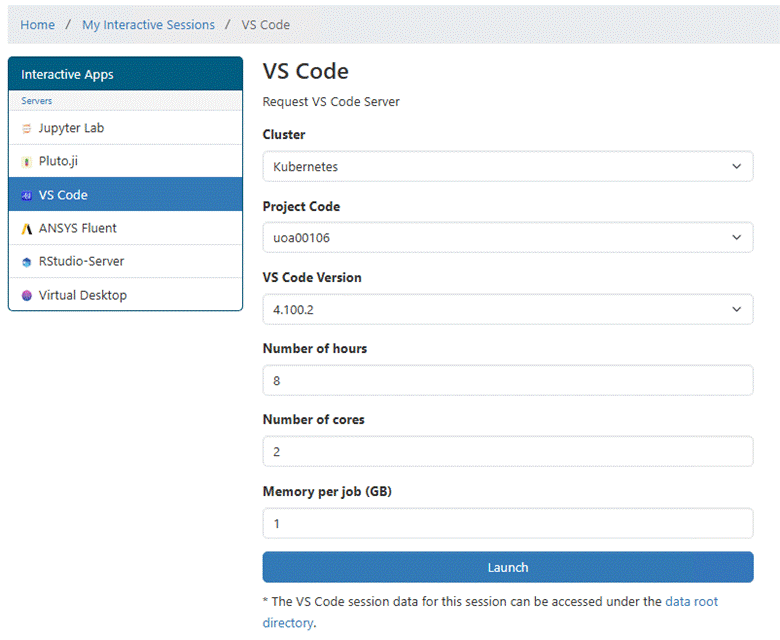Viewport: 780px width, 640px height.
Task: Expand the Project Code dropdown
Action: click(x=507, y=238)
